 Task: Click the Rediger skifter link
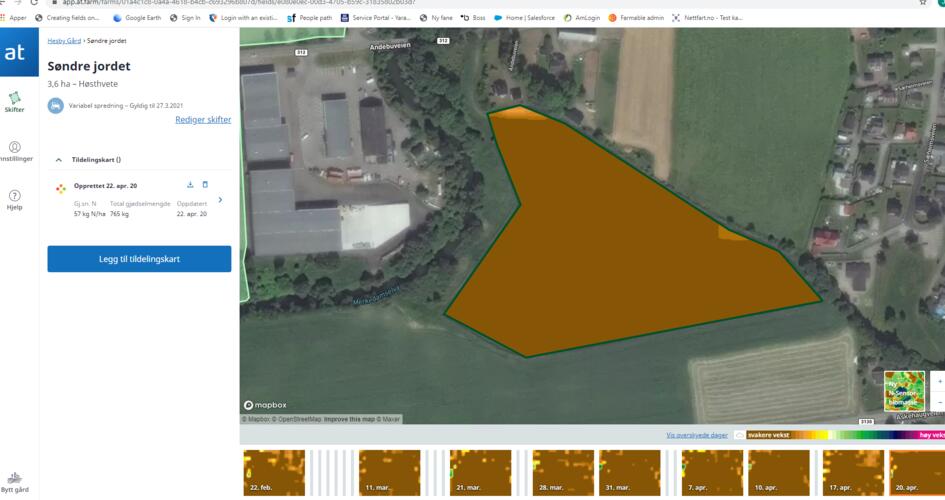(x=203, y=120)
